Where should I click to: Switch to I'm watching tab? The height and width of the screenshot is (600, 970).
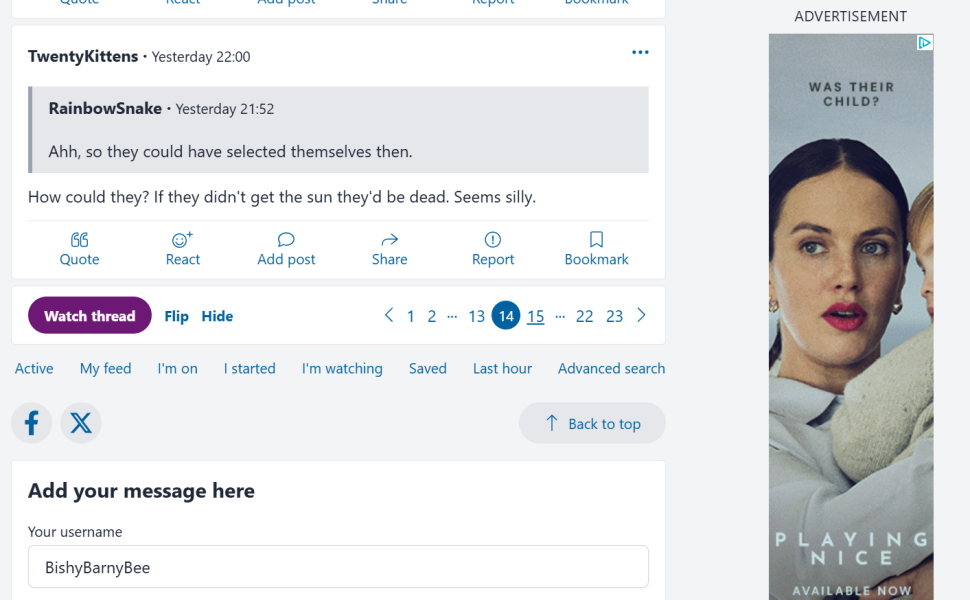click(x=342, y=369)
